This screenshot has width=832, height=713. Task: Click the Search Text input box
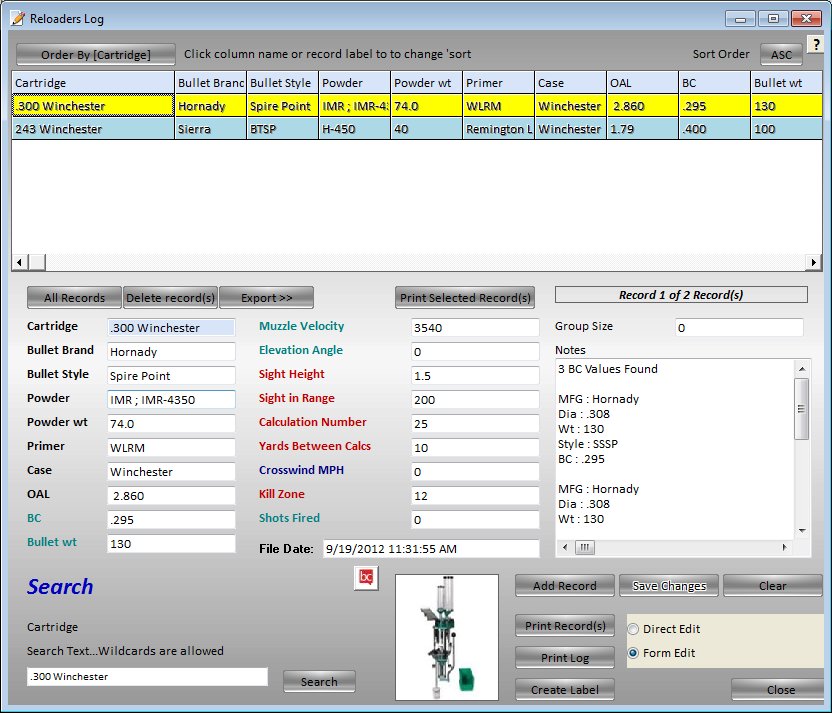point(147,677)
